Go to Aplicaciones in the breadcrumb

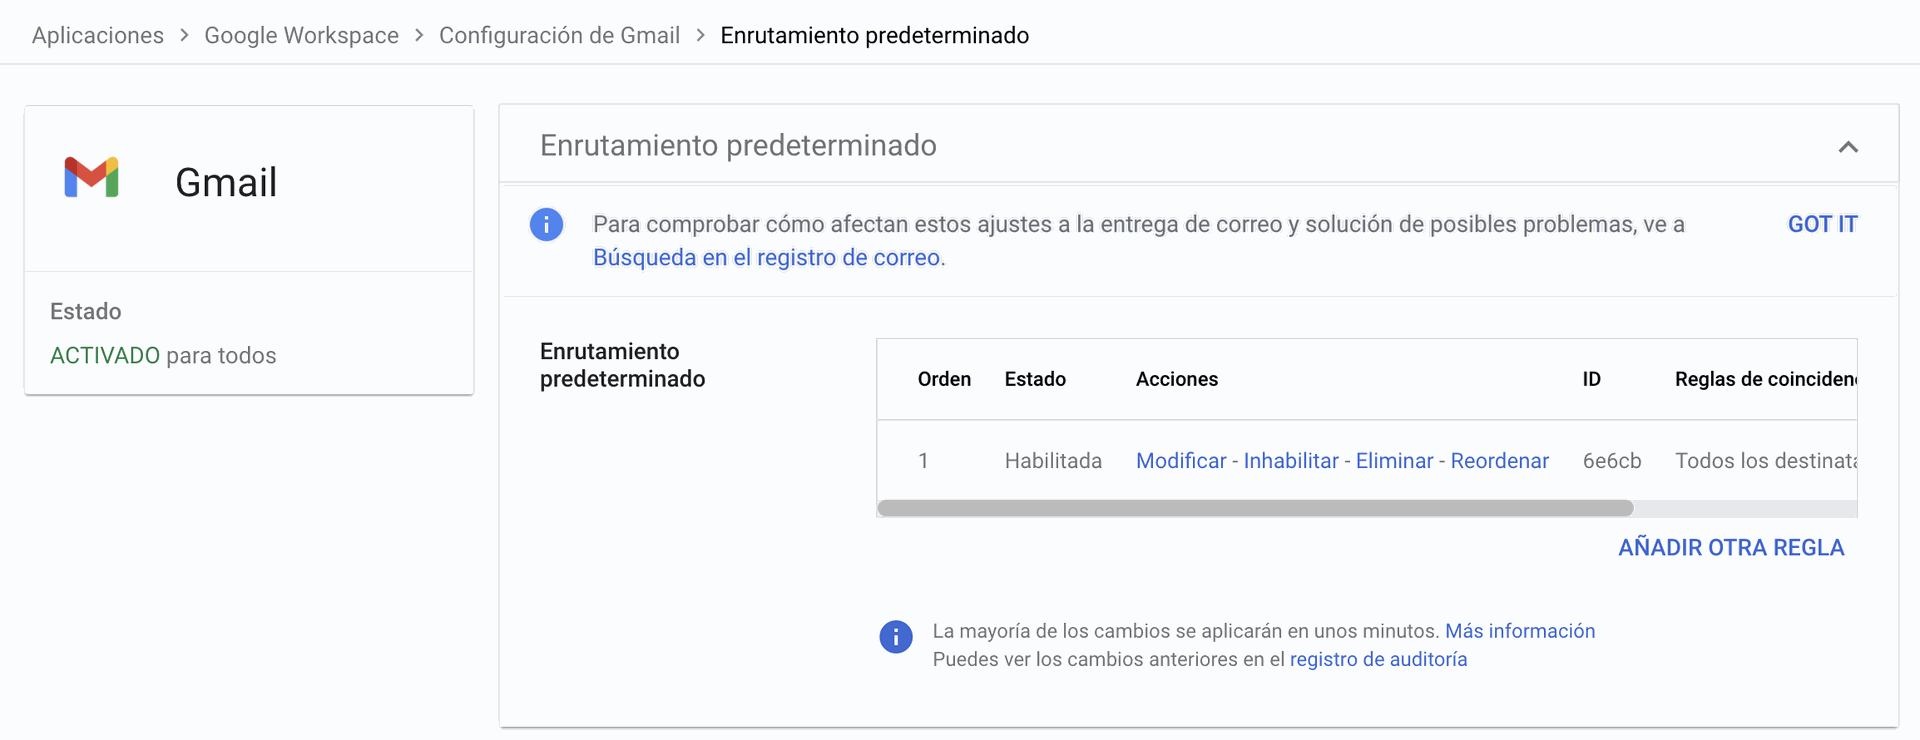pyautogui.click(x=98, y=35)
